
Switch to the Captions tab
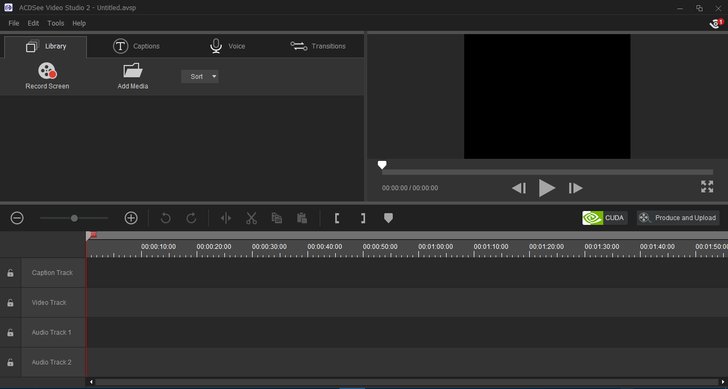136,46
